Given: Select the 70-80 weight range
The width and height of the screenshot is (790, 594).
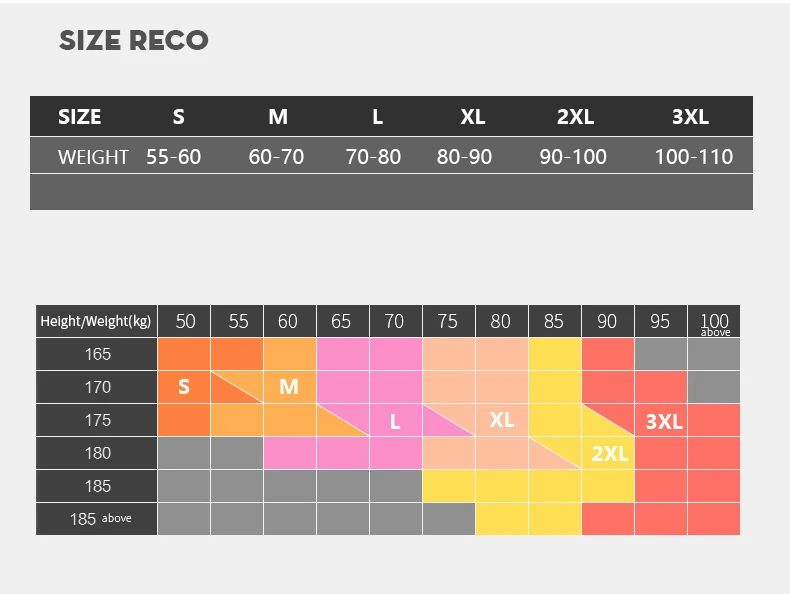Looking at the screenshot, I should [373, 157].
